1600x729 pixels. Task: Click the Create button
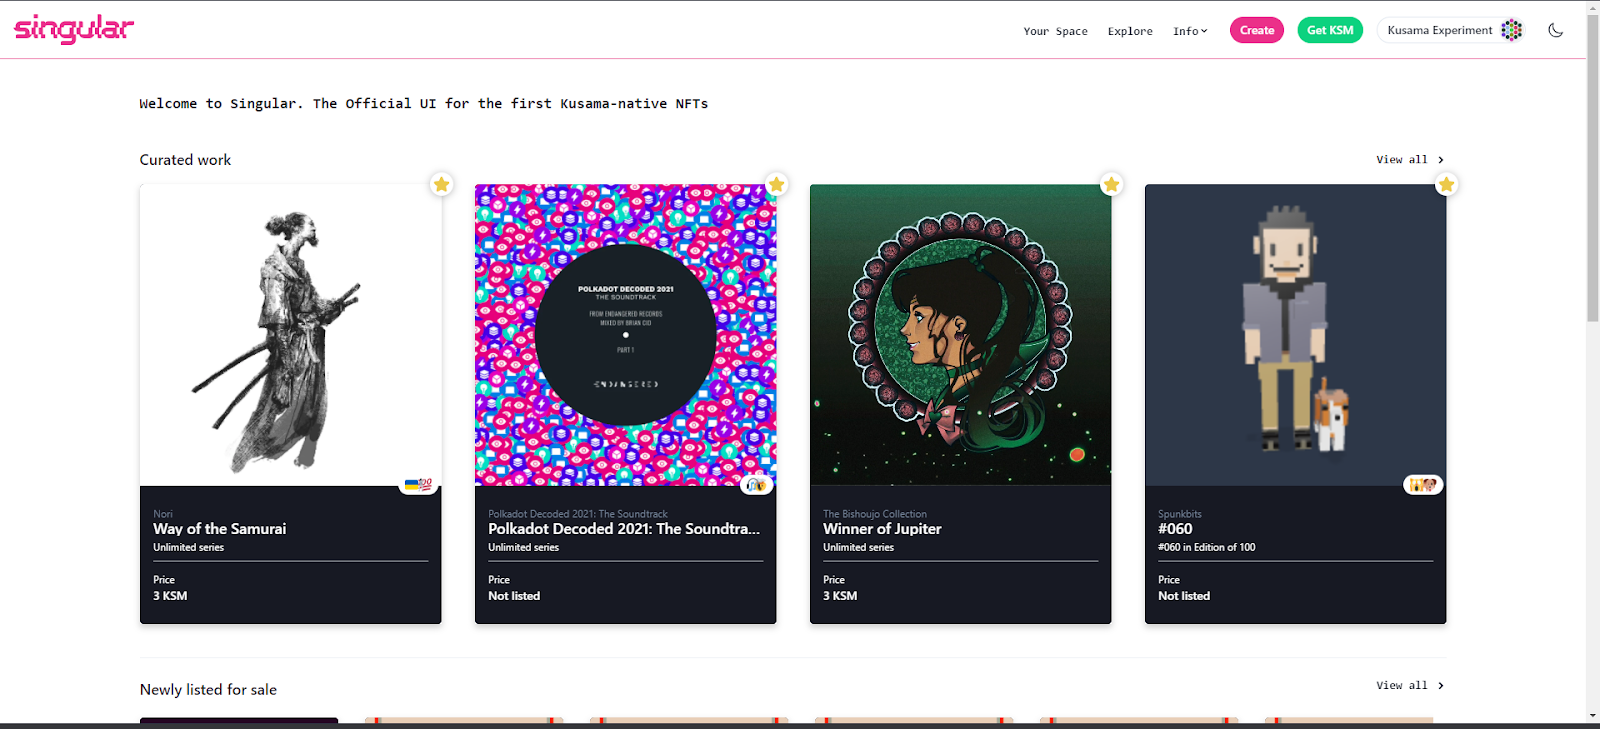point(1257,30)
